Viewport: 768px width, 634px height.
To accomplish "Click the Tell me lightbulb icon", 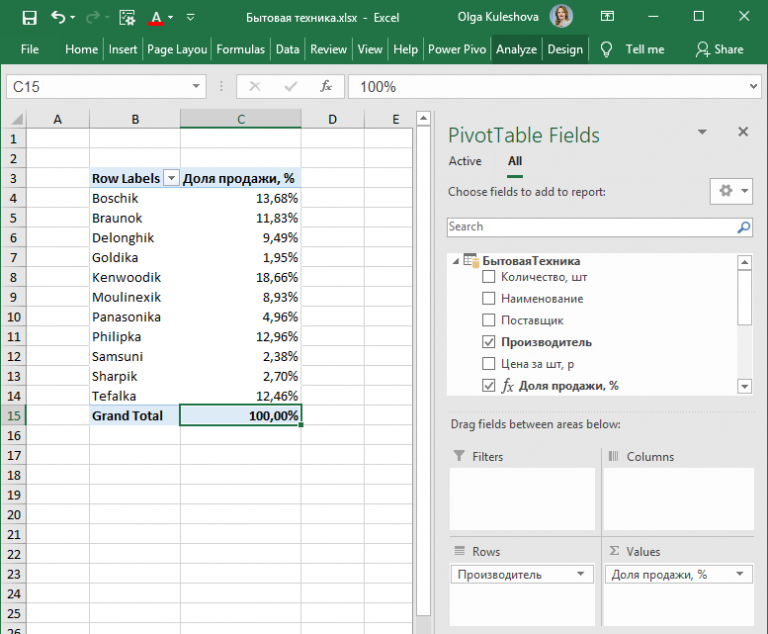I will click(606, 49).
